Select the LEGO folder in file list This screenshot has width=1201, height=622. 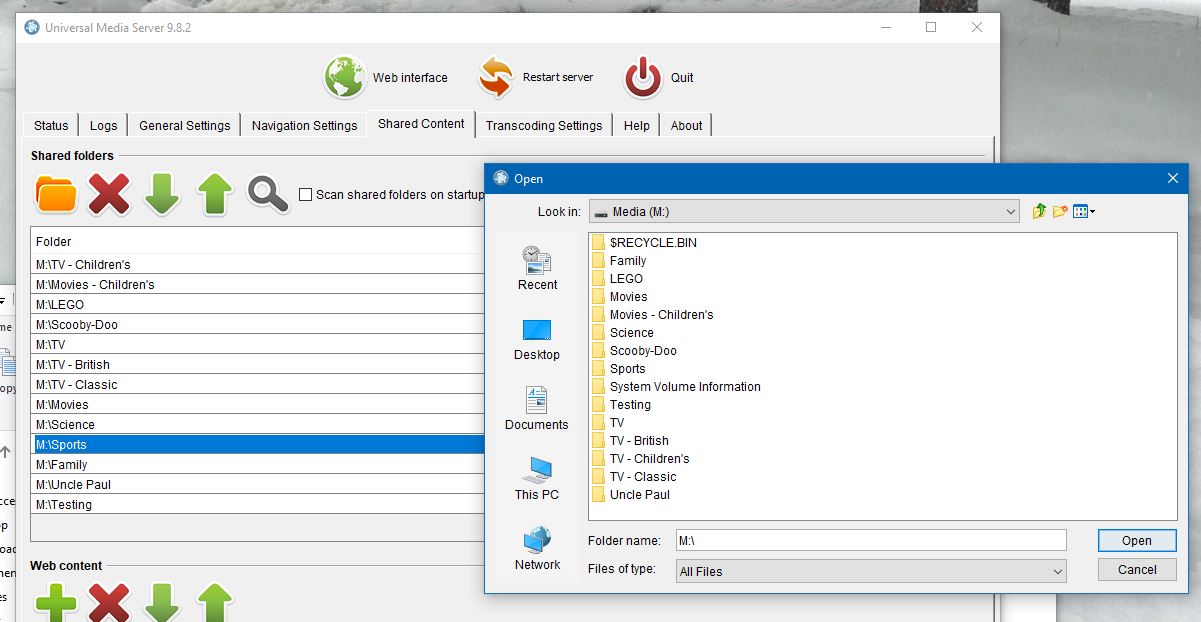(617, 279)
